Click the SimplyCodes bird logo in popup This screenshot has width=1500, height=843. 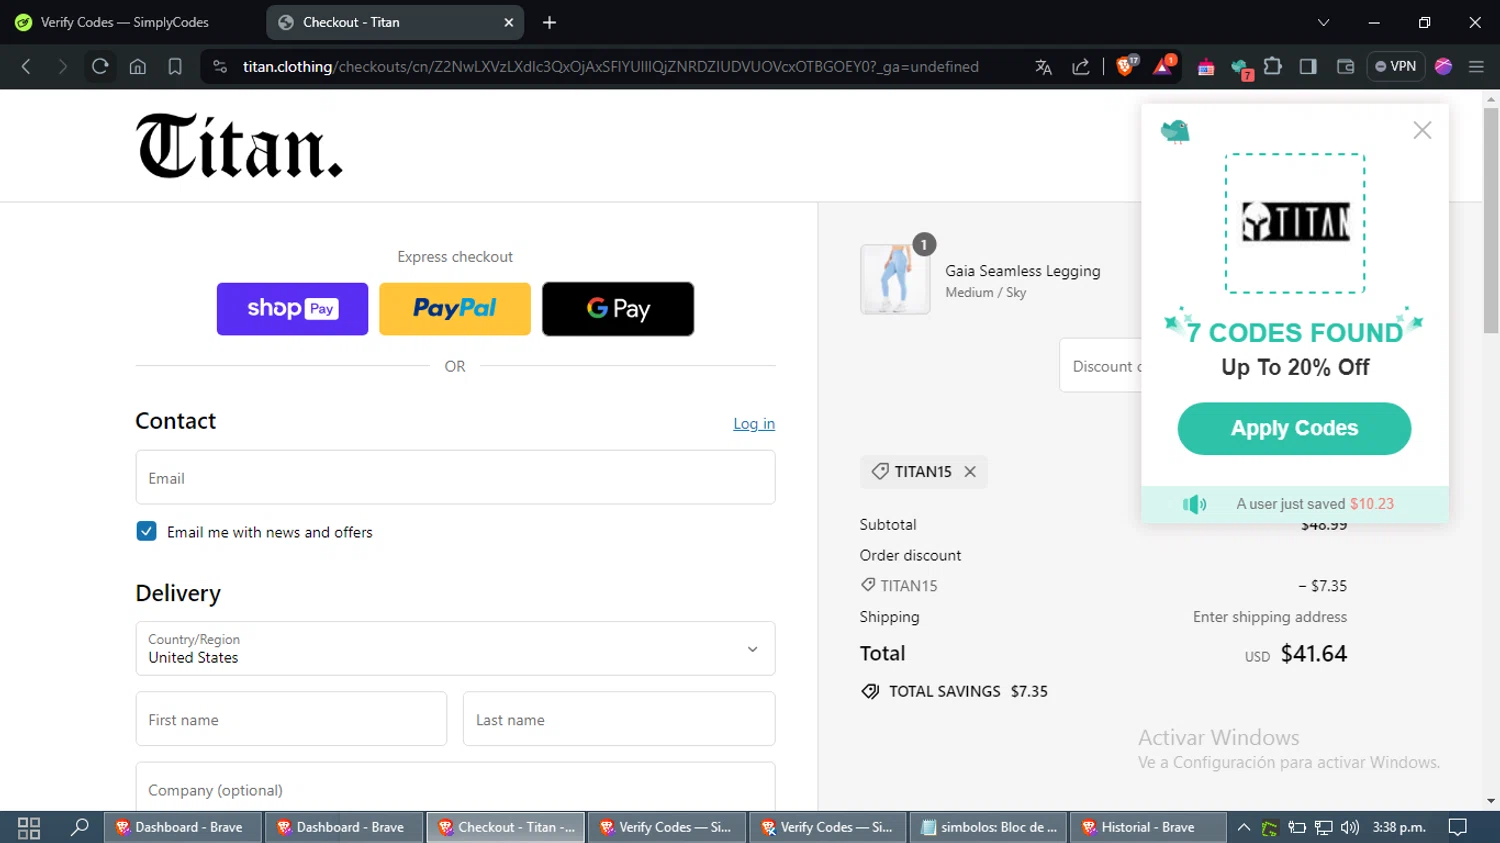[1175, 131]
